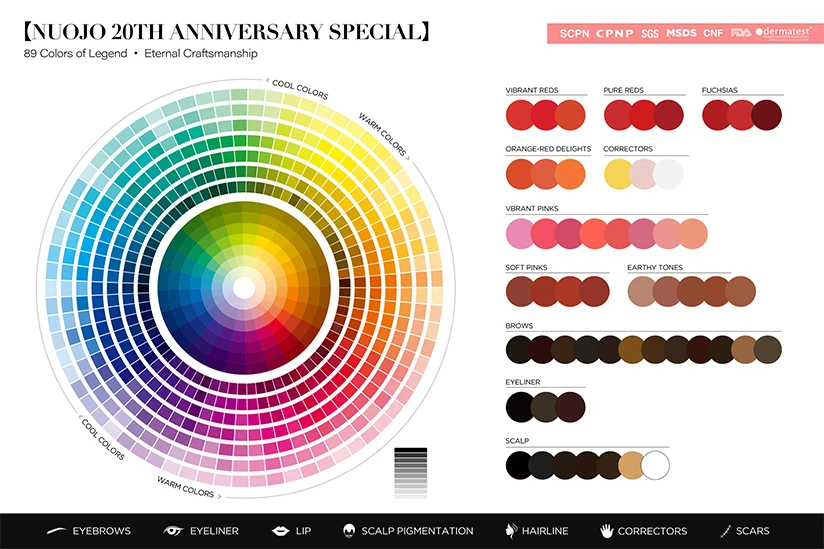The width and height of the screenshot is (824, 549).
Task: Select the golden-brown Brows swatch
Action: (x=631, y=349)
